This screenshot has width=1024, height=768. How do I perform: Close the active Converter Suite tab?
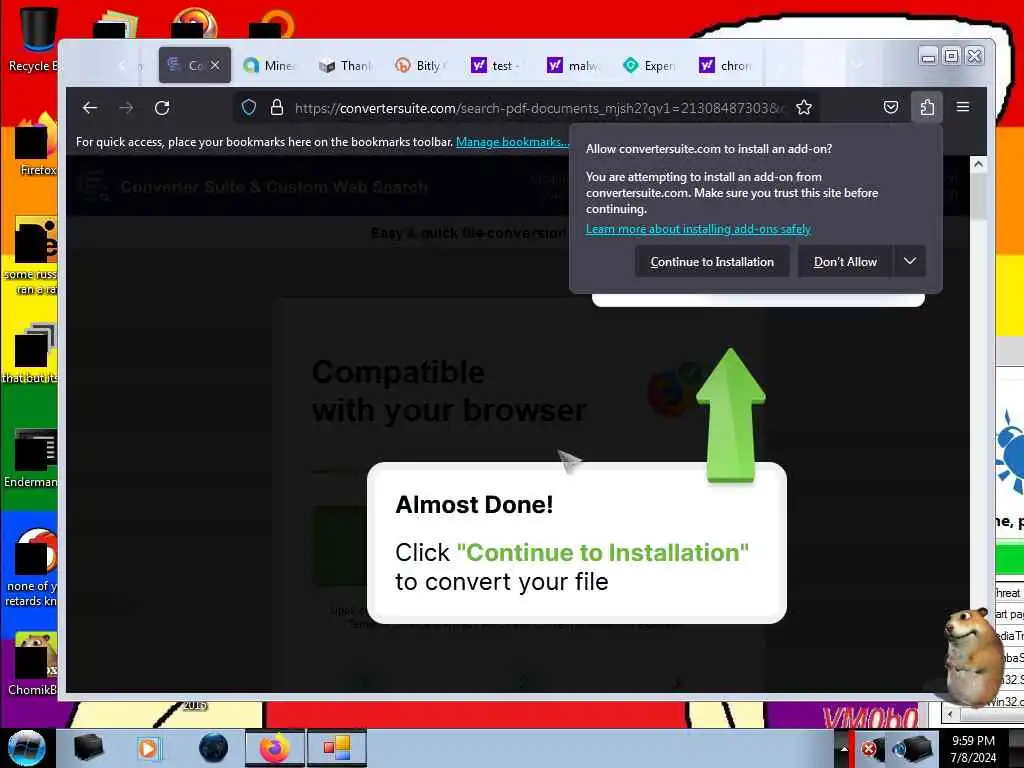pos(215,65)
